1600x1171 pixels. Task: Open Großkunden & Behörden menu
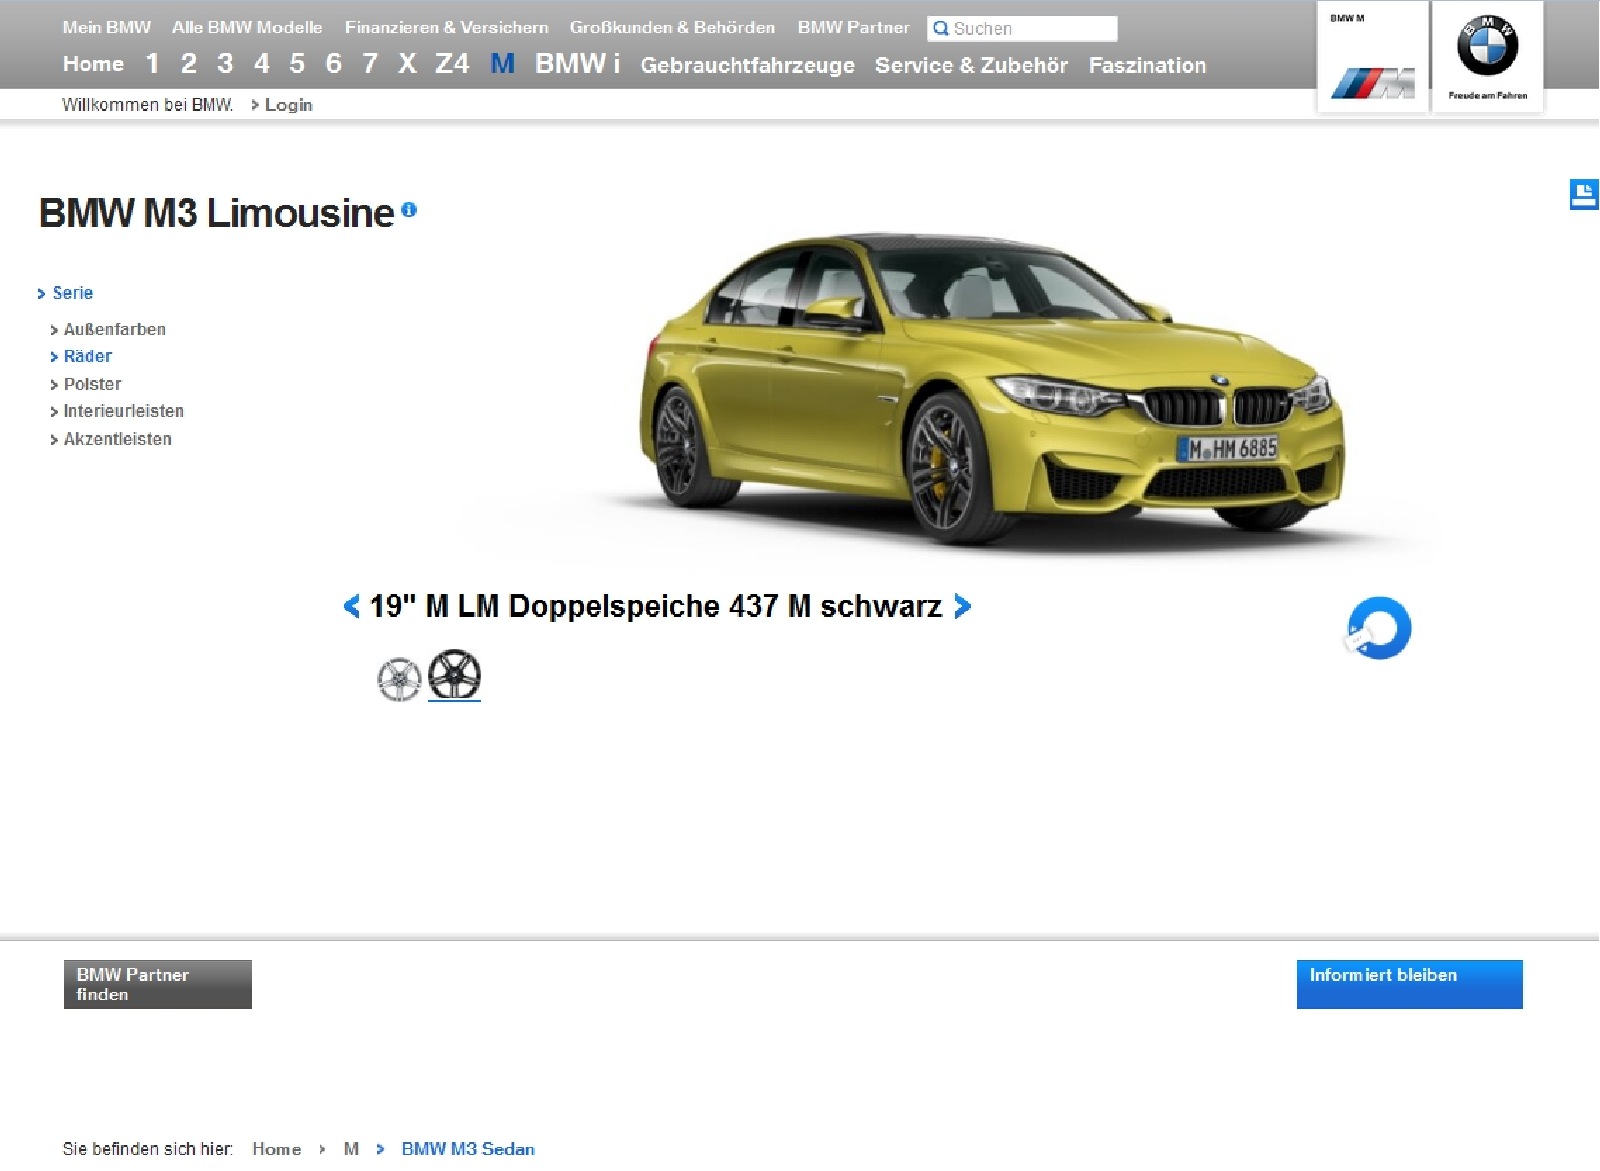672,27
